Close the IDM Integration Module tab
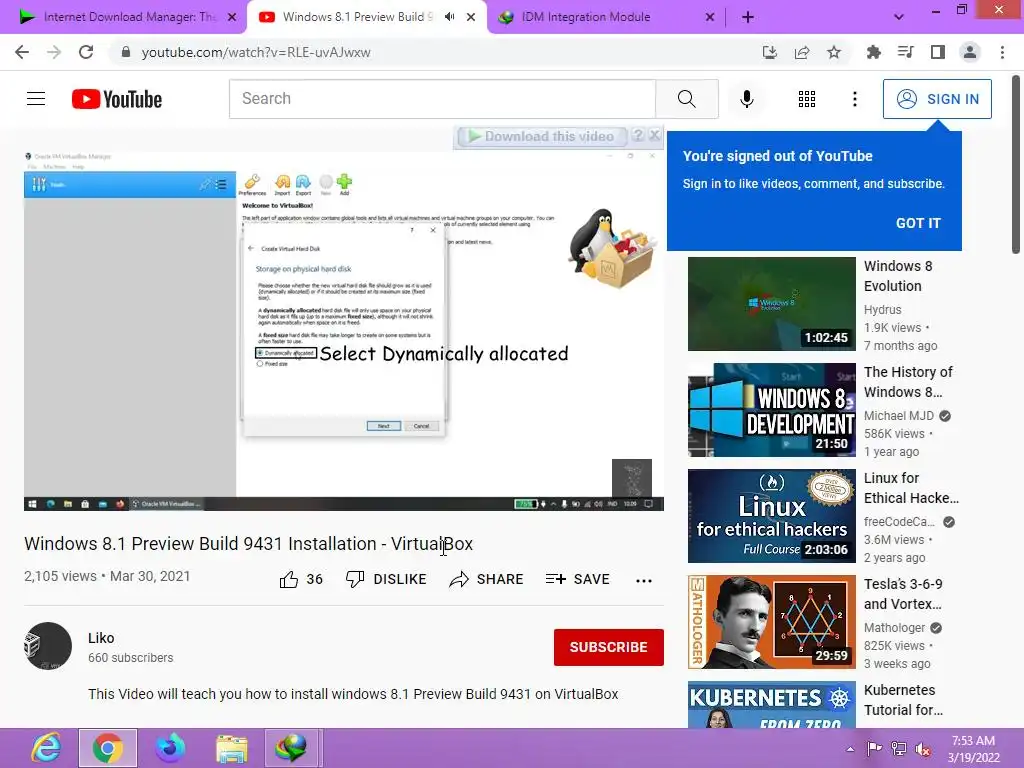This screenshot has width=1024, height=768. [x=710, y=17]
